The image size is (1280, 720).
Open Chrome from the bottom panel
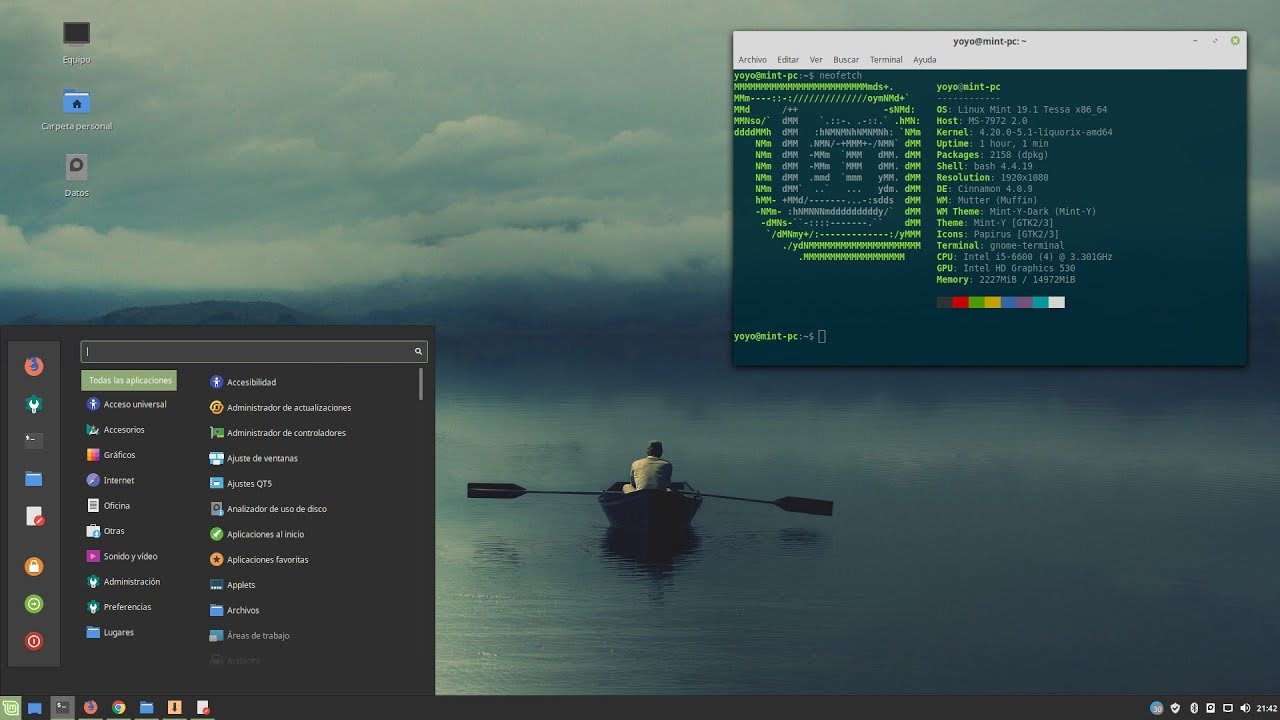(119, 708)
